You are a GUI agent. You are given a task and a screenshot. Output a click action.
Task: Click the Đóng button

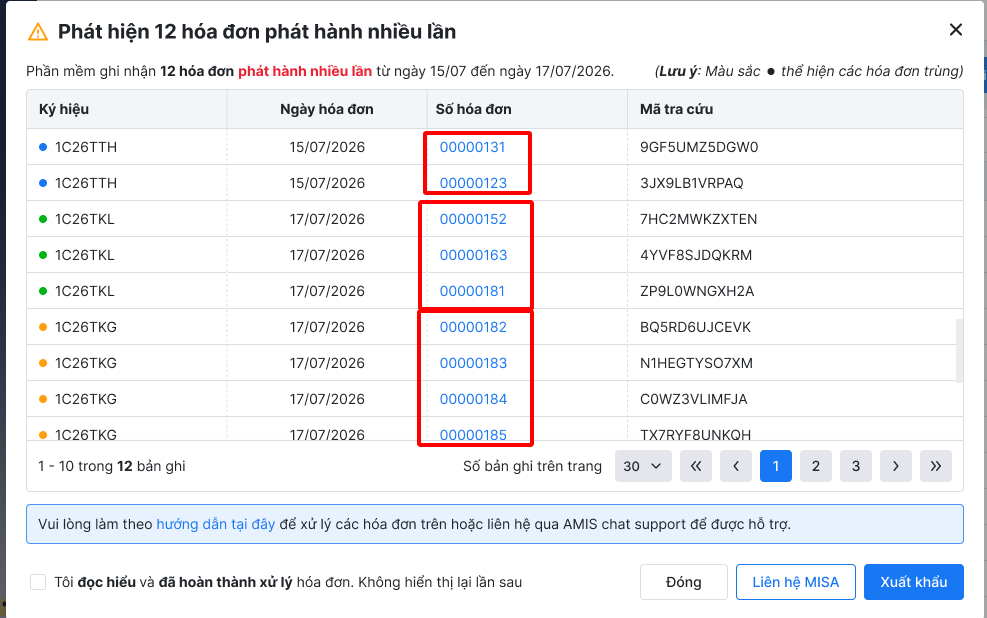click(x=684, y=582)
